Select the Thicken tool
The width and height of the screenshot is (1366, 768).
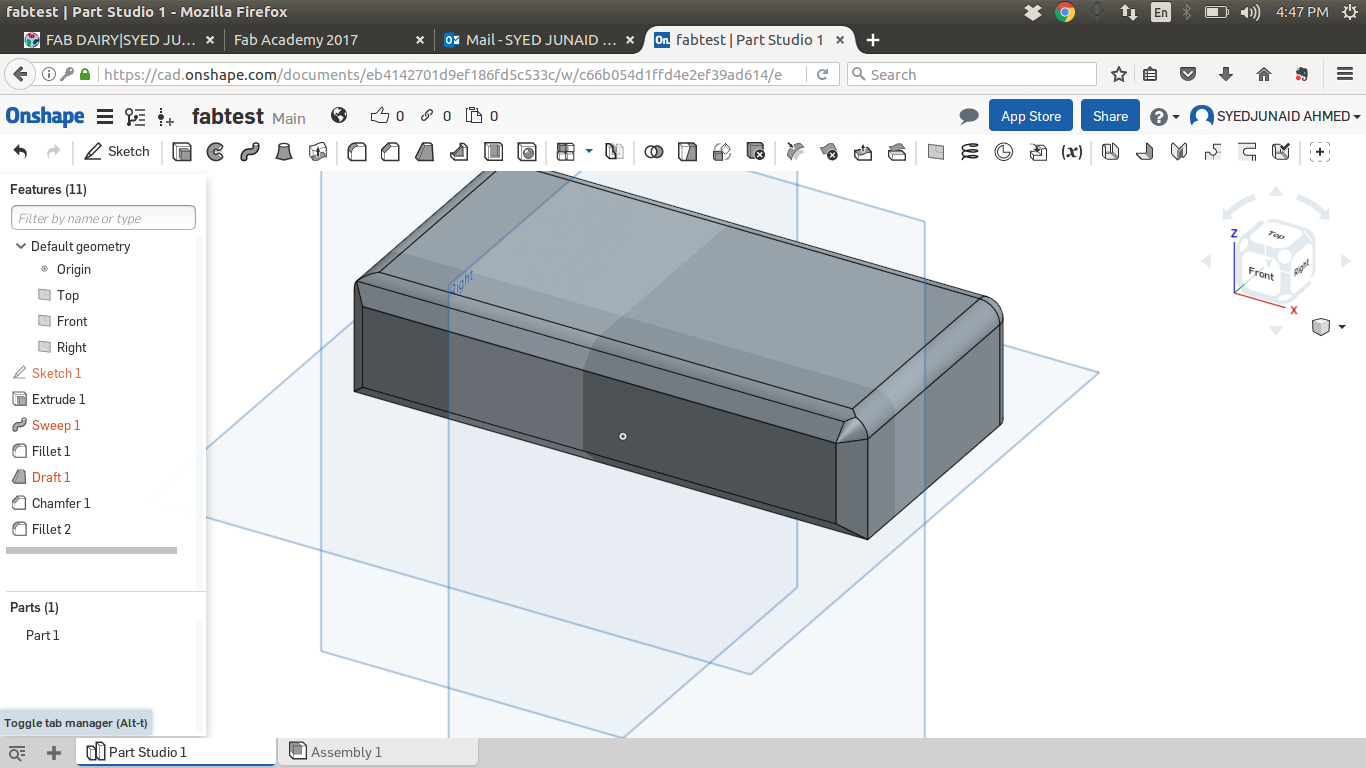pyautogui.click(x=318, y=152)
